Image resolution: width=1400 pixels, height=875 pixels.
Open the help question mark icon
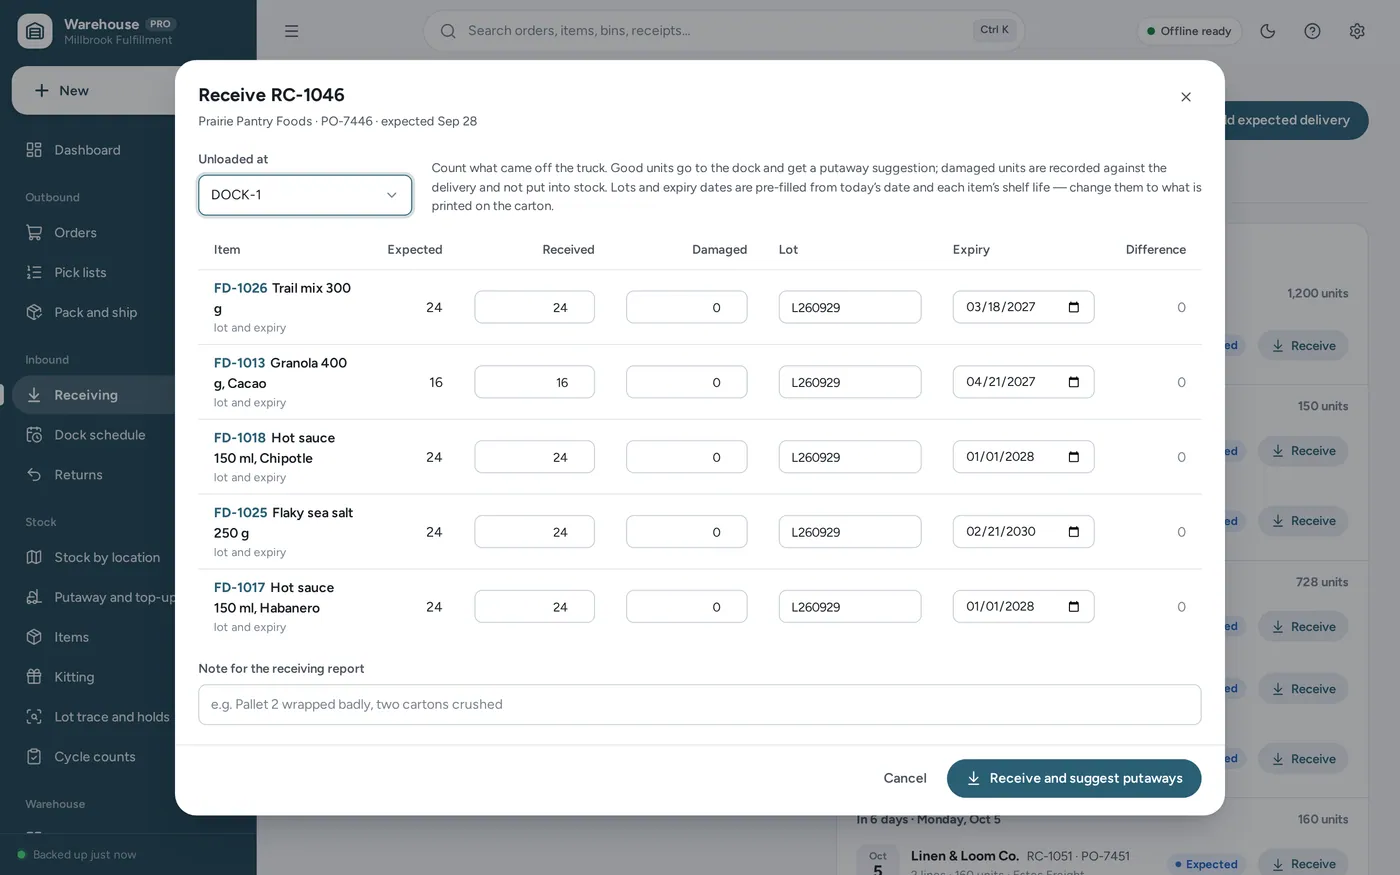coord(1312,31)
